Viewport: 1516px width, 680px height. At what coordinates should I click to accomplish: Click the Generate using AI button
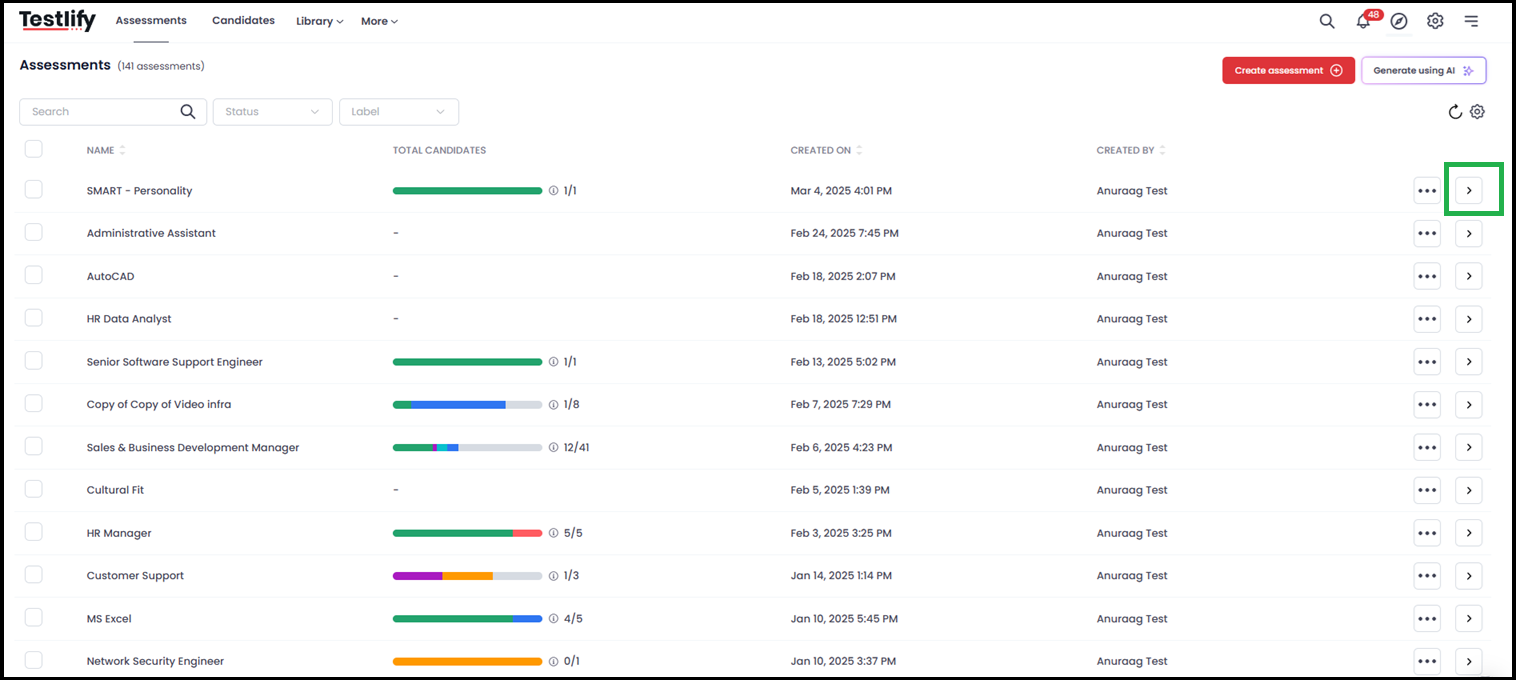coord(1424,70)
